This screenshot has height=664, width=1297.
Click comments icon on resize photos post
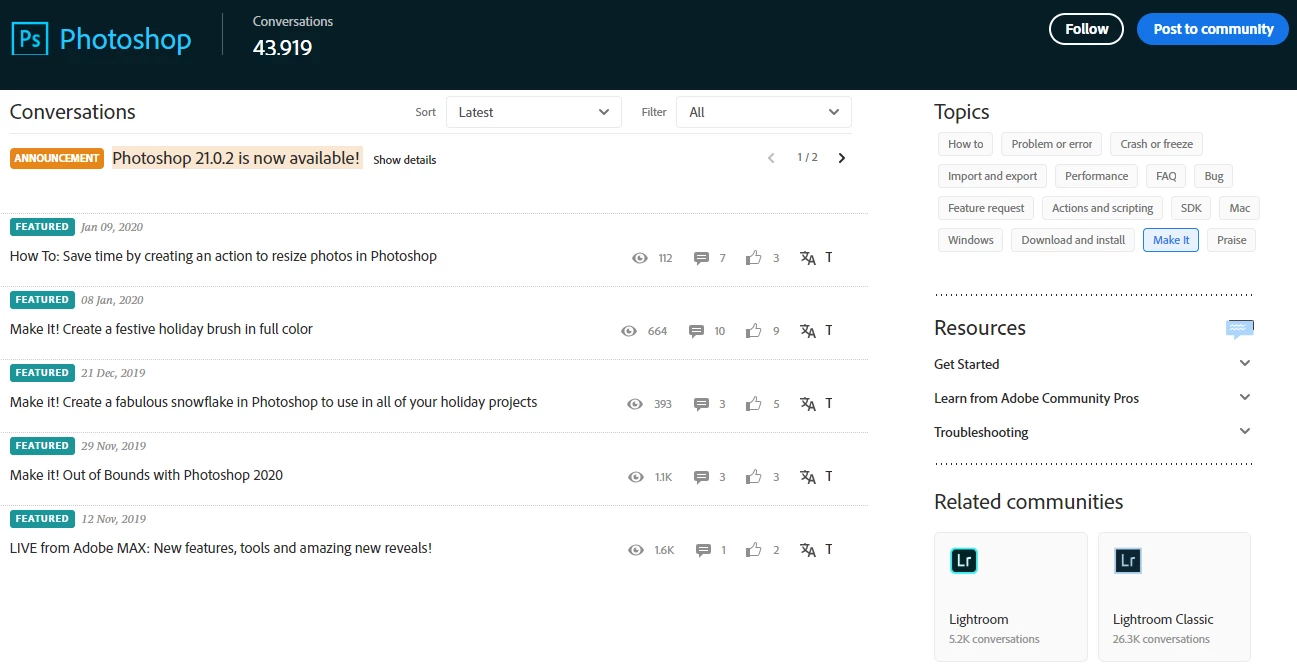click(x=701, y=258)
